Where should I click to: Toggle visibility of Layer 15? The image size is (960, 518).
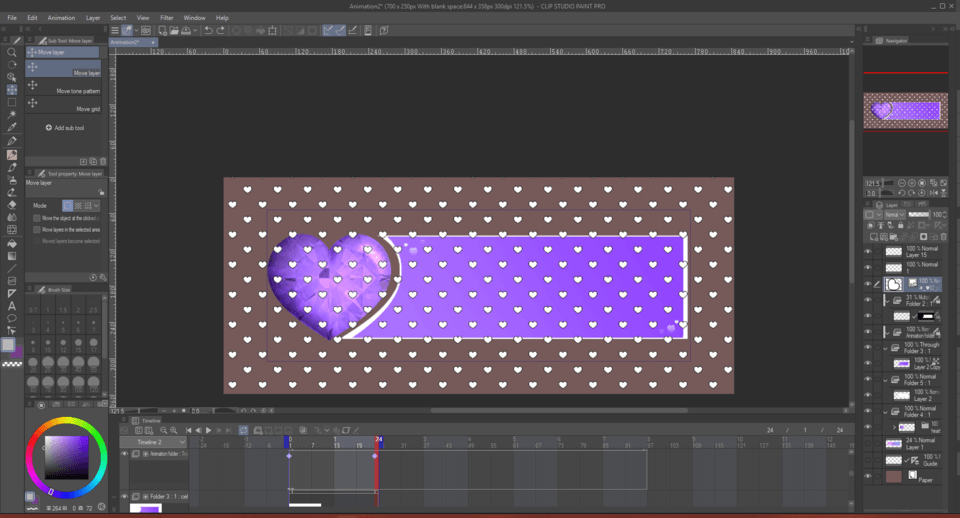pos(868,252)
